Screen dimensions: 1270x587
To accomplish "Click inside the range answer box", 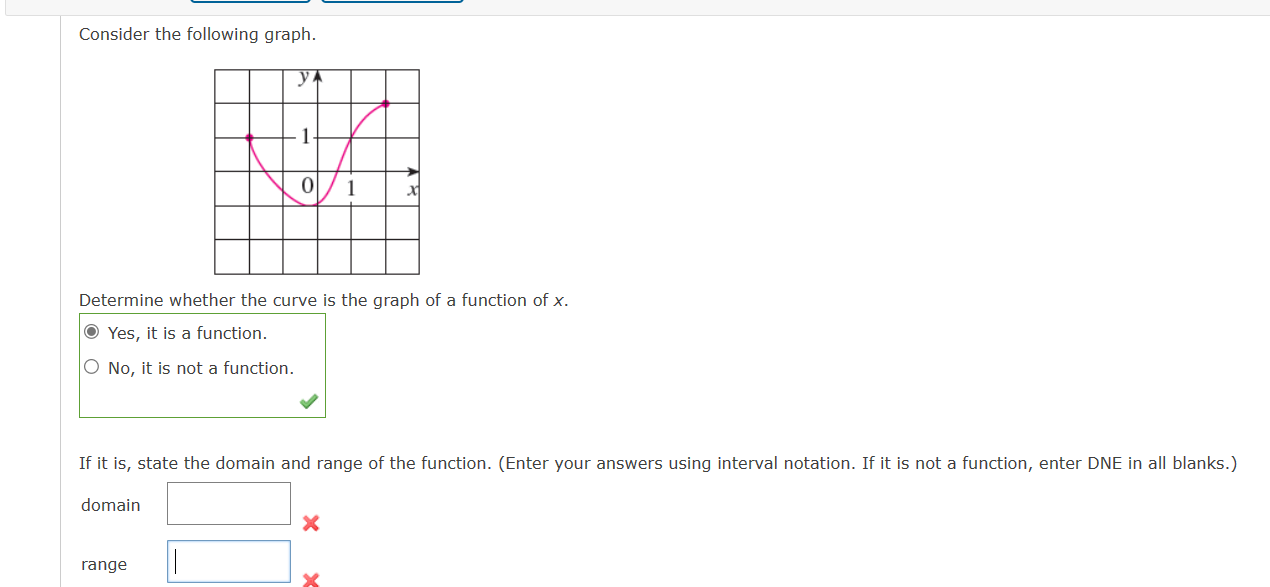I will pyautogui.click(x=228, y=561).
